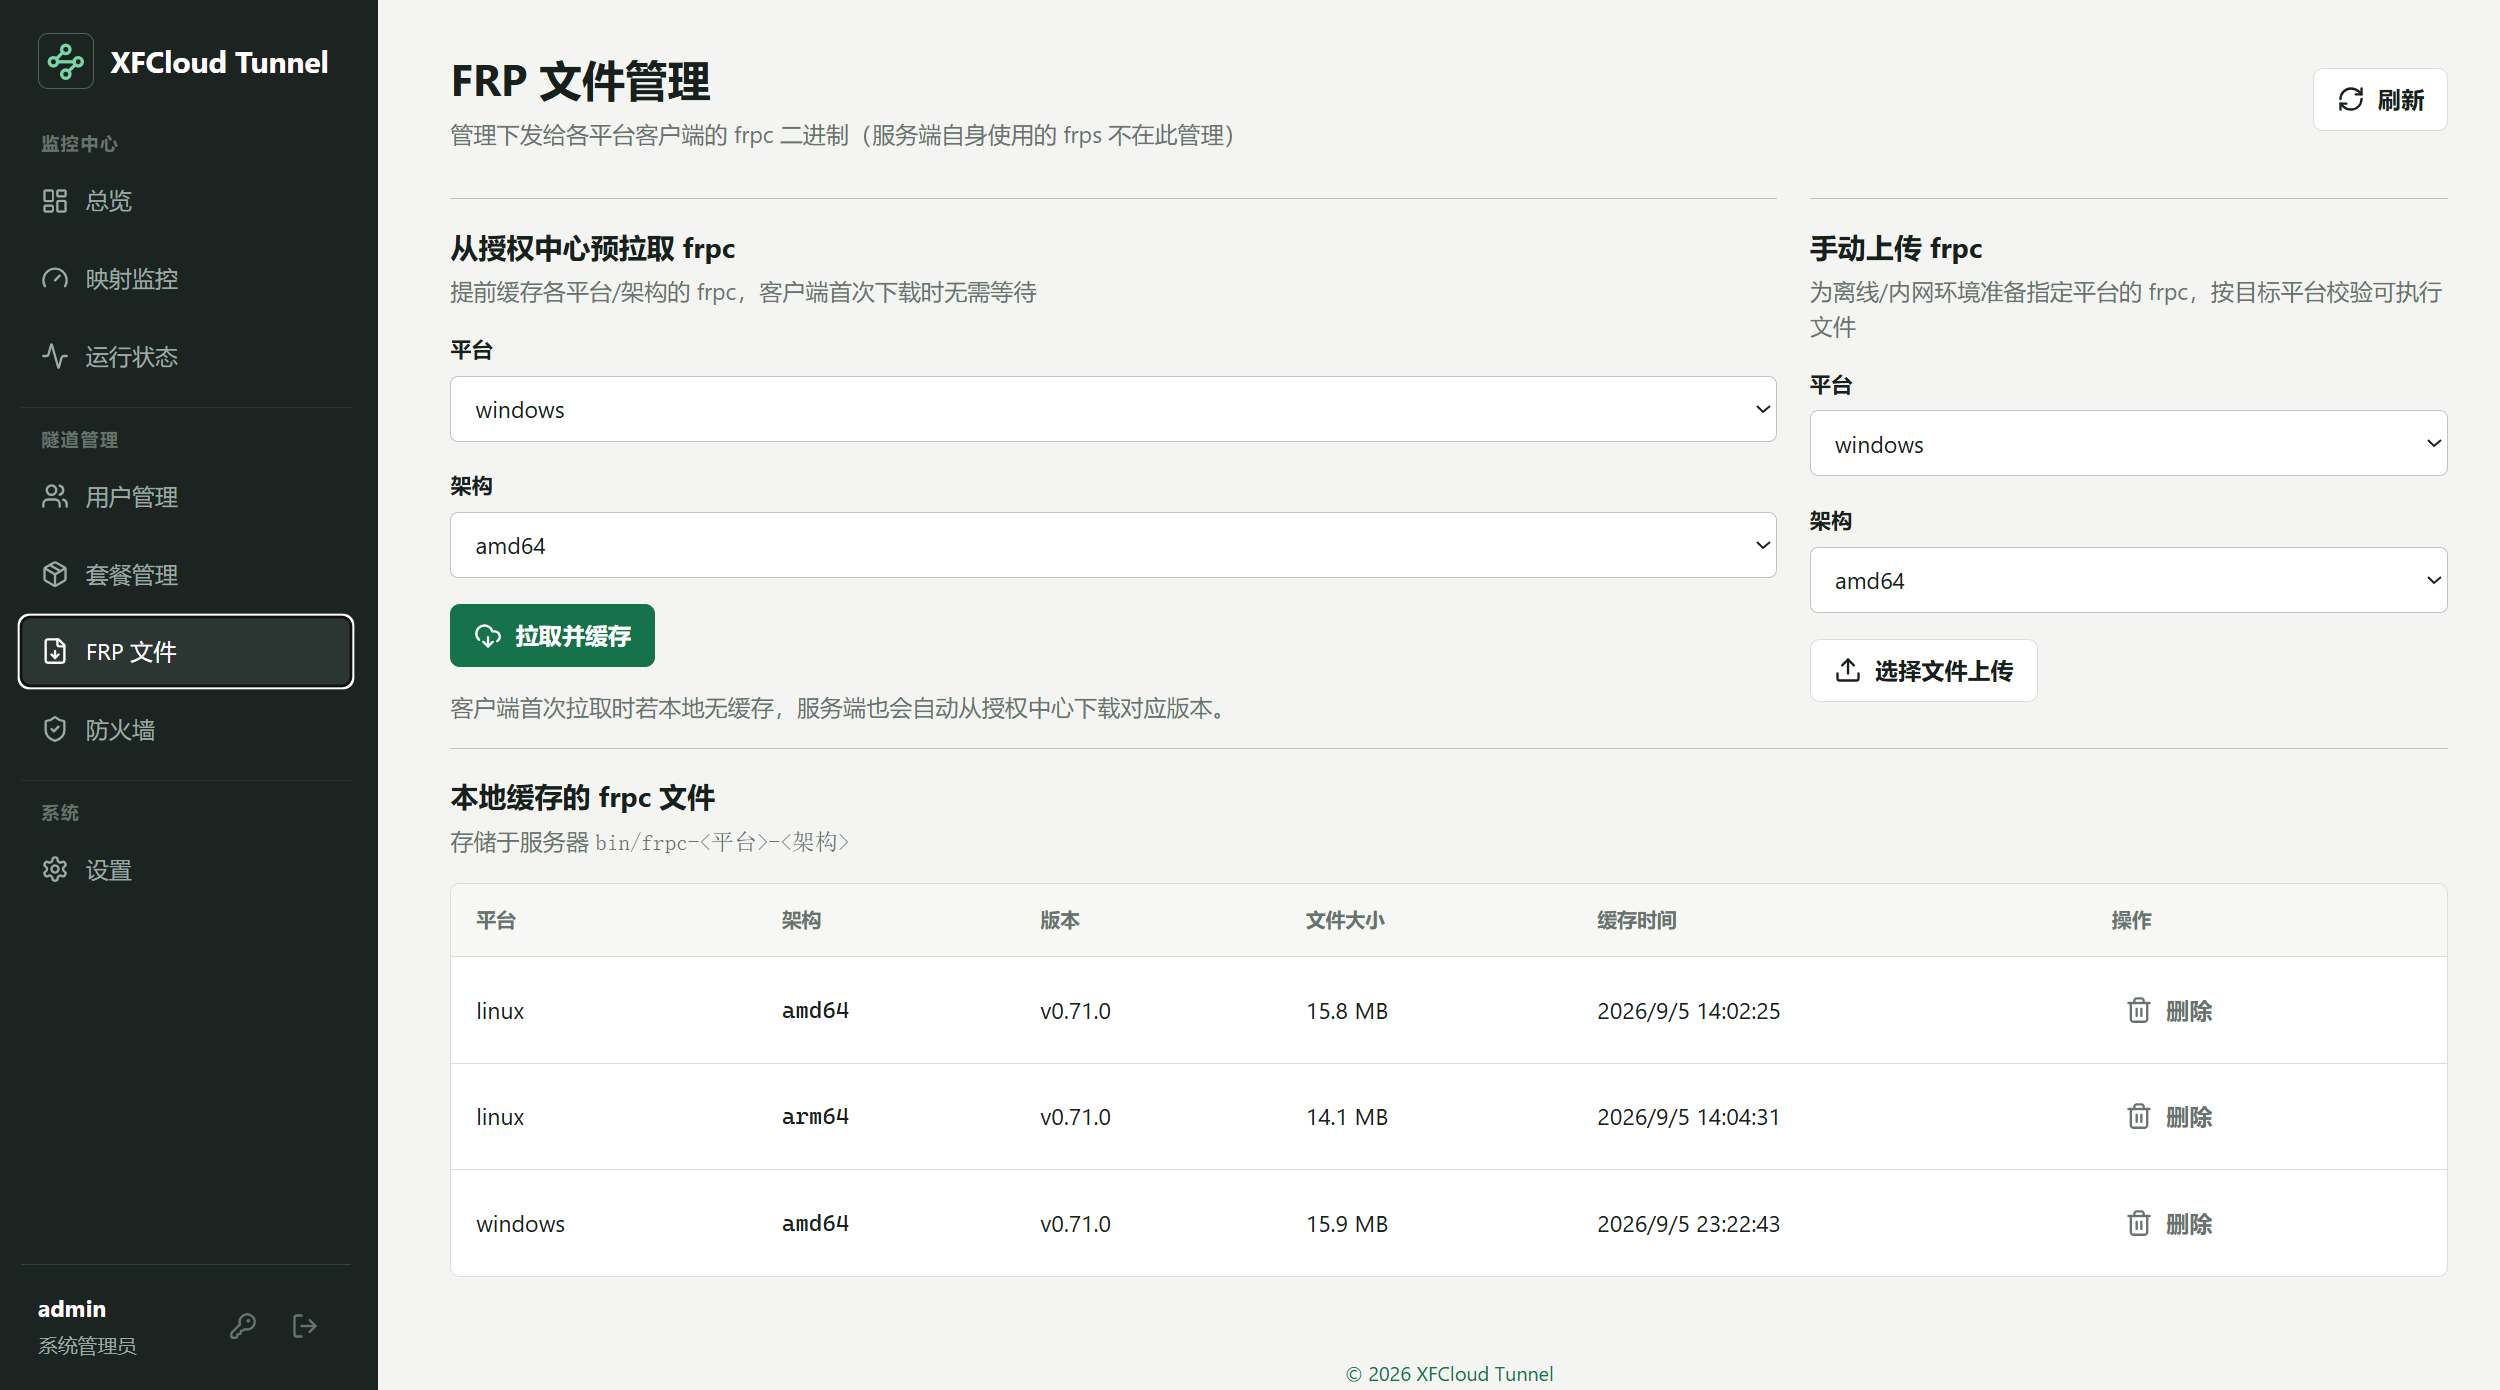Navigate to 用户管理
The height and width of the screenshot is (1390, 2500).
pyautogui.click(x=186, y=497)
